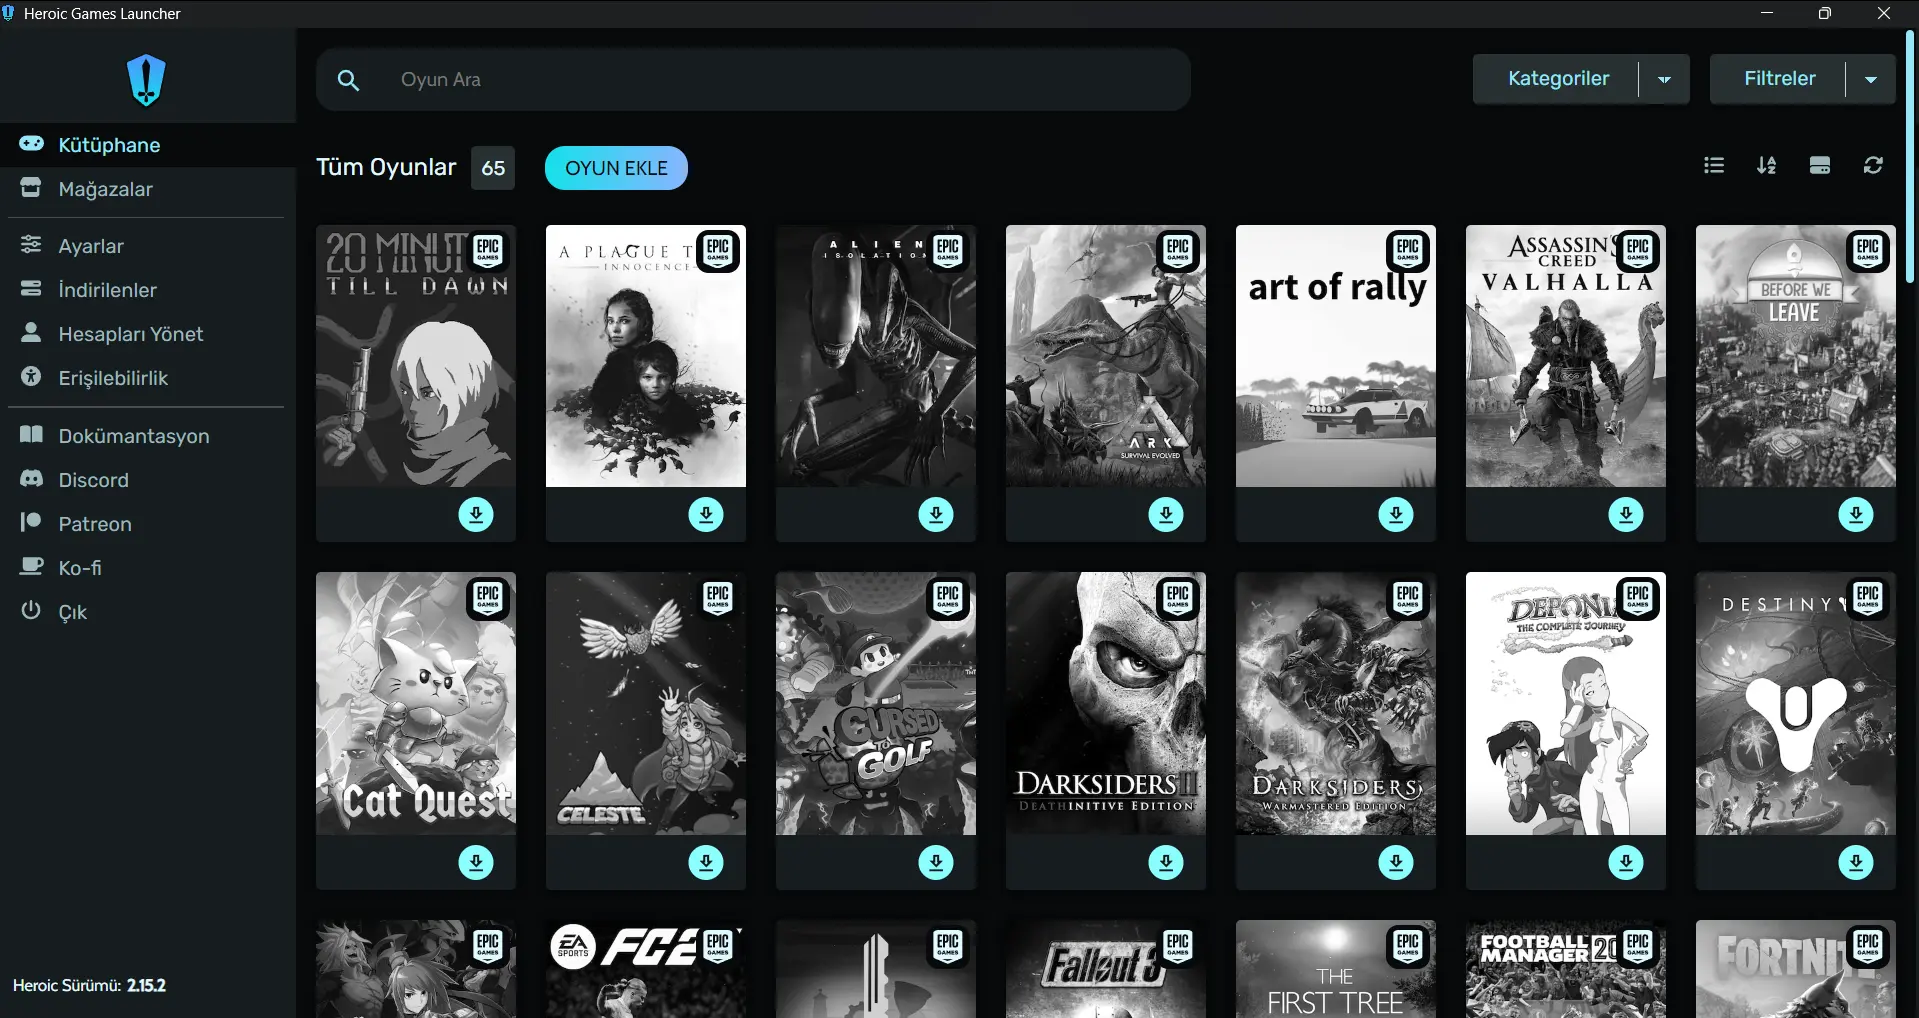Expand the Kategoriler dropdown arrow
Image resolution: width=1919 pixels, height=1018 pixels.
click(x=1664, y=79)
